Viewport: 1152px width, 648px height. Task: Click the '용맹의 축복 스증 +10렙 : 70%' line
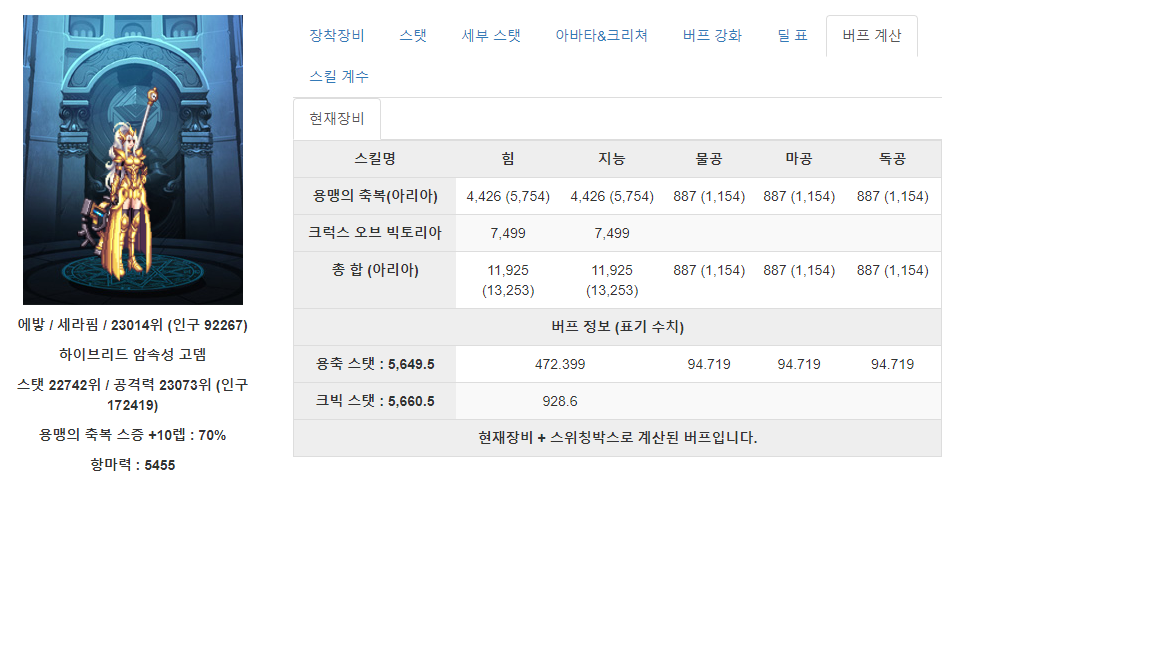coord(133,435)
